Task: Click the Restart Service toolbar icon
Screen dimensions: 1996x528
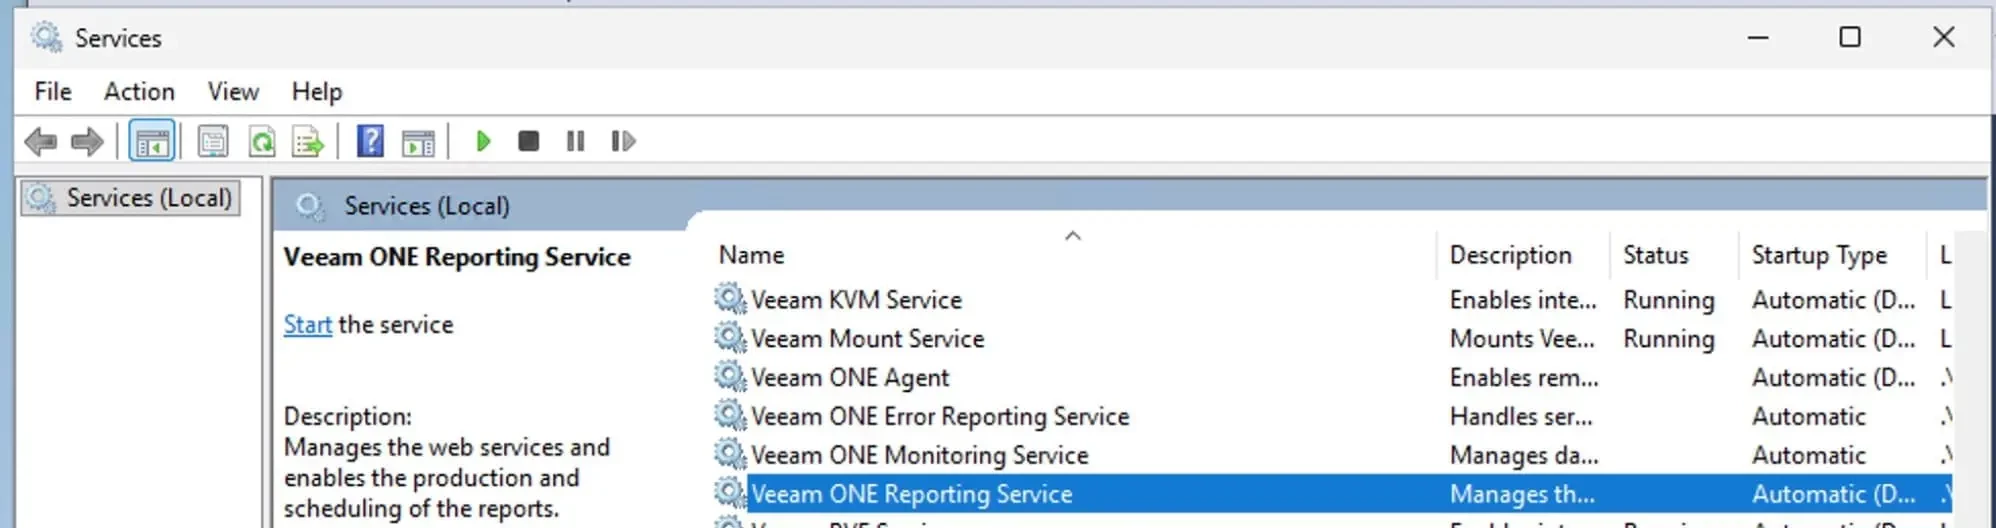Action: (x=623, y=141)
